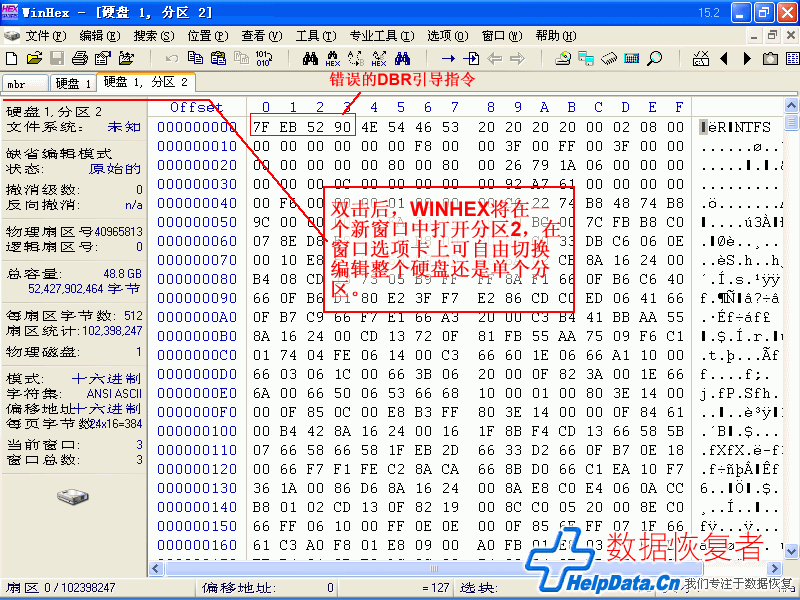Click total capacity value 48.8 GB
The image size is (800, 600).
(x=122, y=274)
